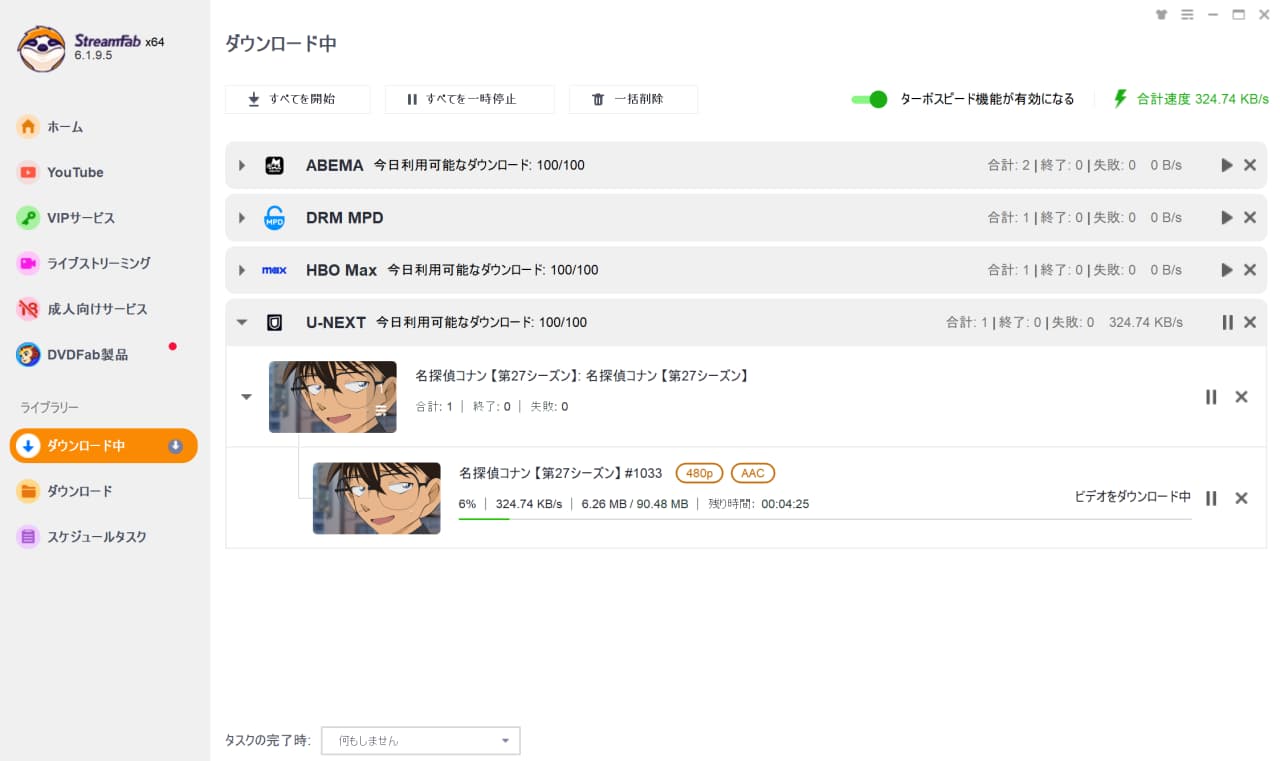The width and height of the screenshot is (1280, 761).
Task: Click 一括削除 button
Action: 633,99
